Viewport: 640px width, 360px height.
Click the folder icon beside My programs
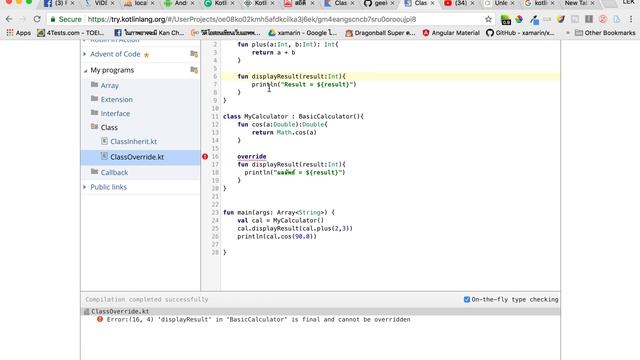point(194,70)
